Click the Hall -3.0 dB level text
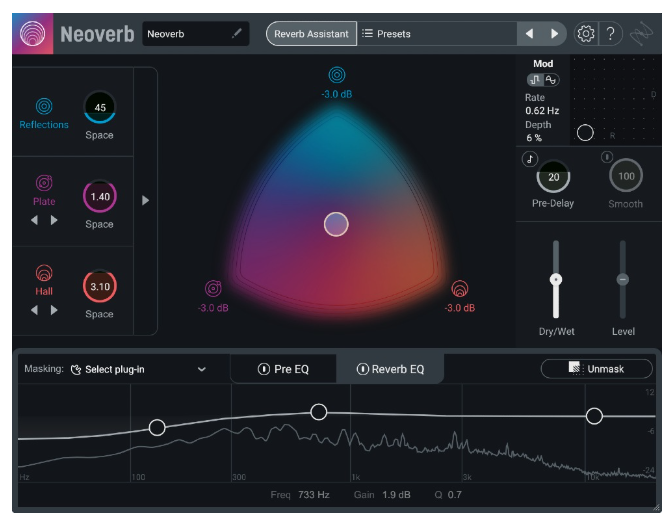Screen dimensions: 670x522 (460, 308)
